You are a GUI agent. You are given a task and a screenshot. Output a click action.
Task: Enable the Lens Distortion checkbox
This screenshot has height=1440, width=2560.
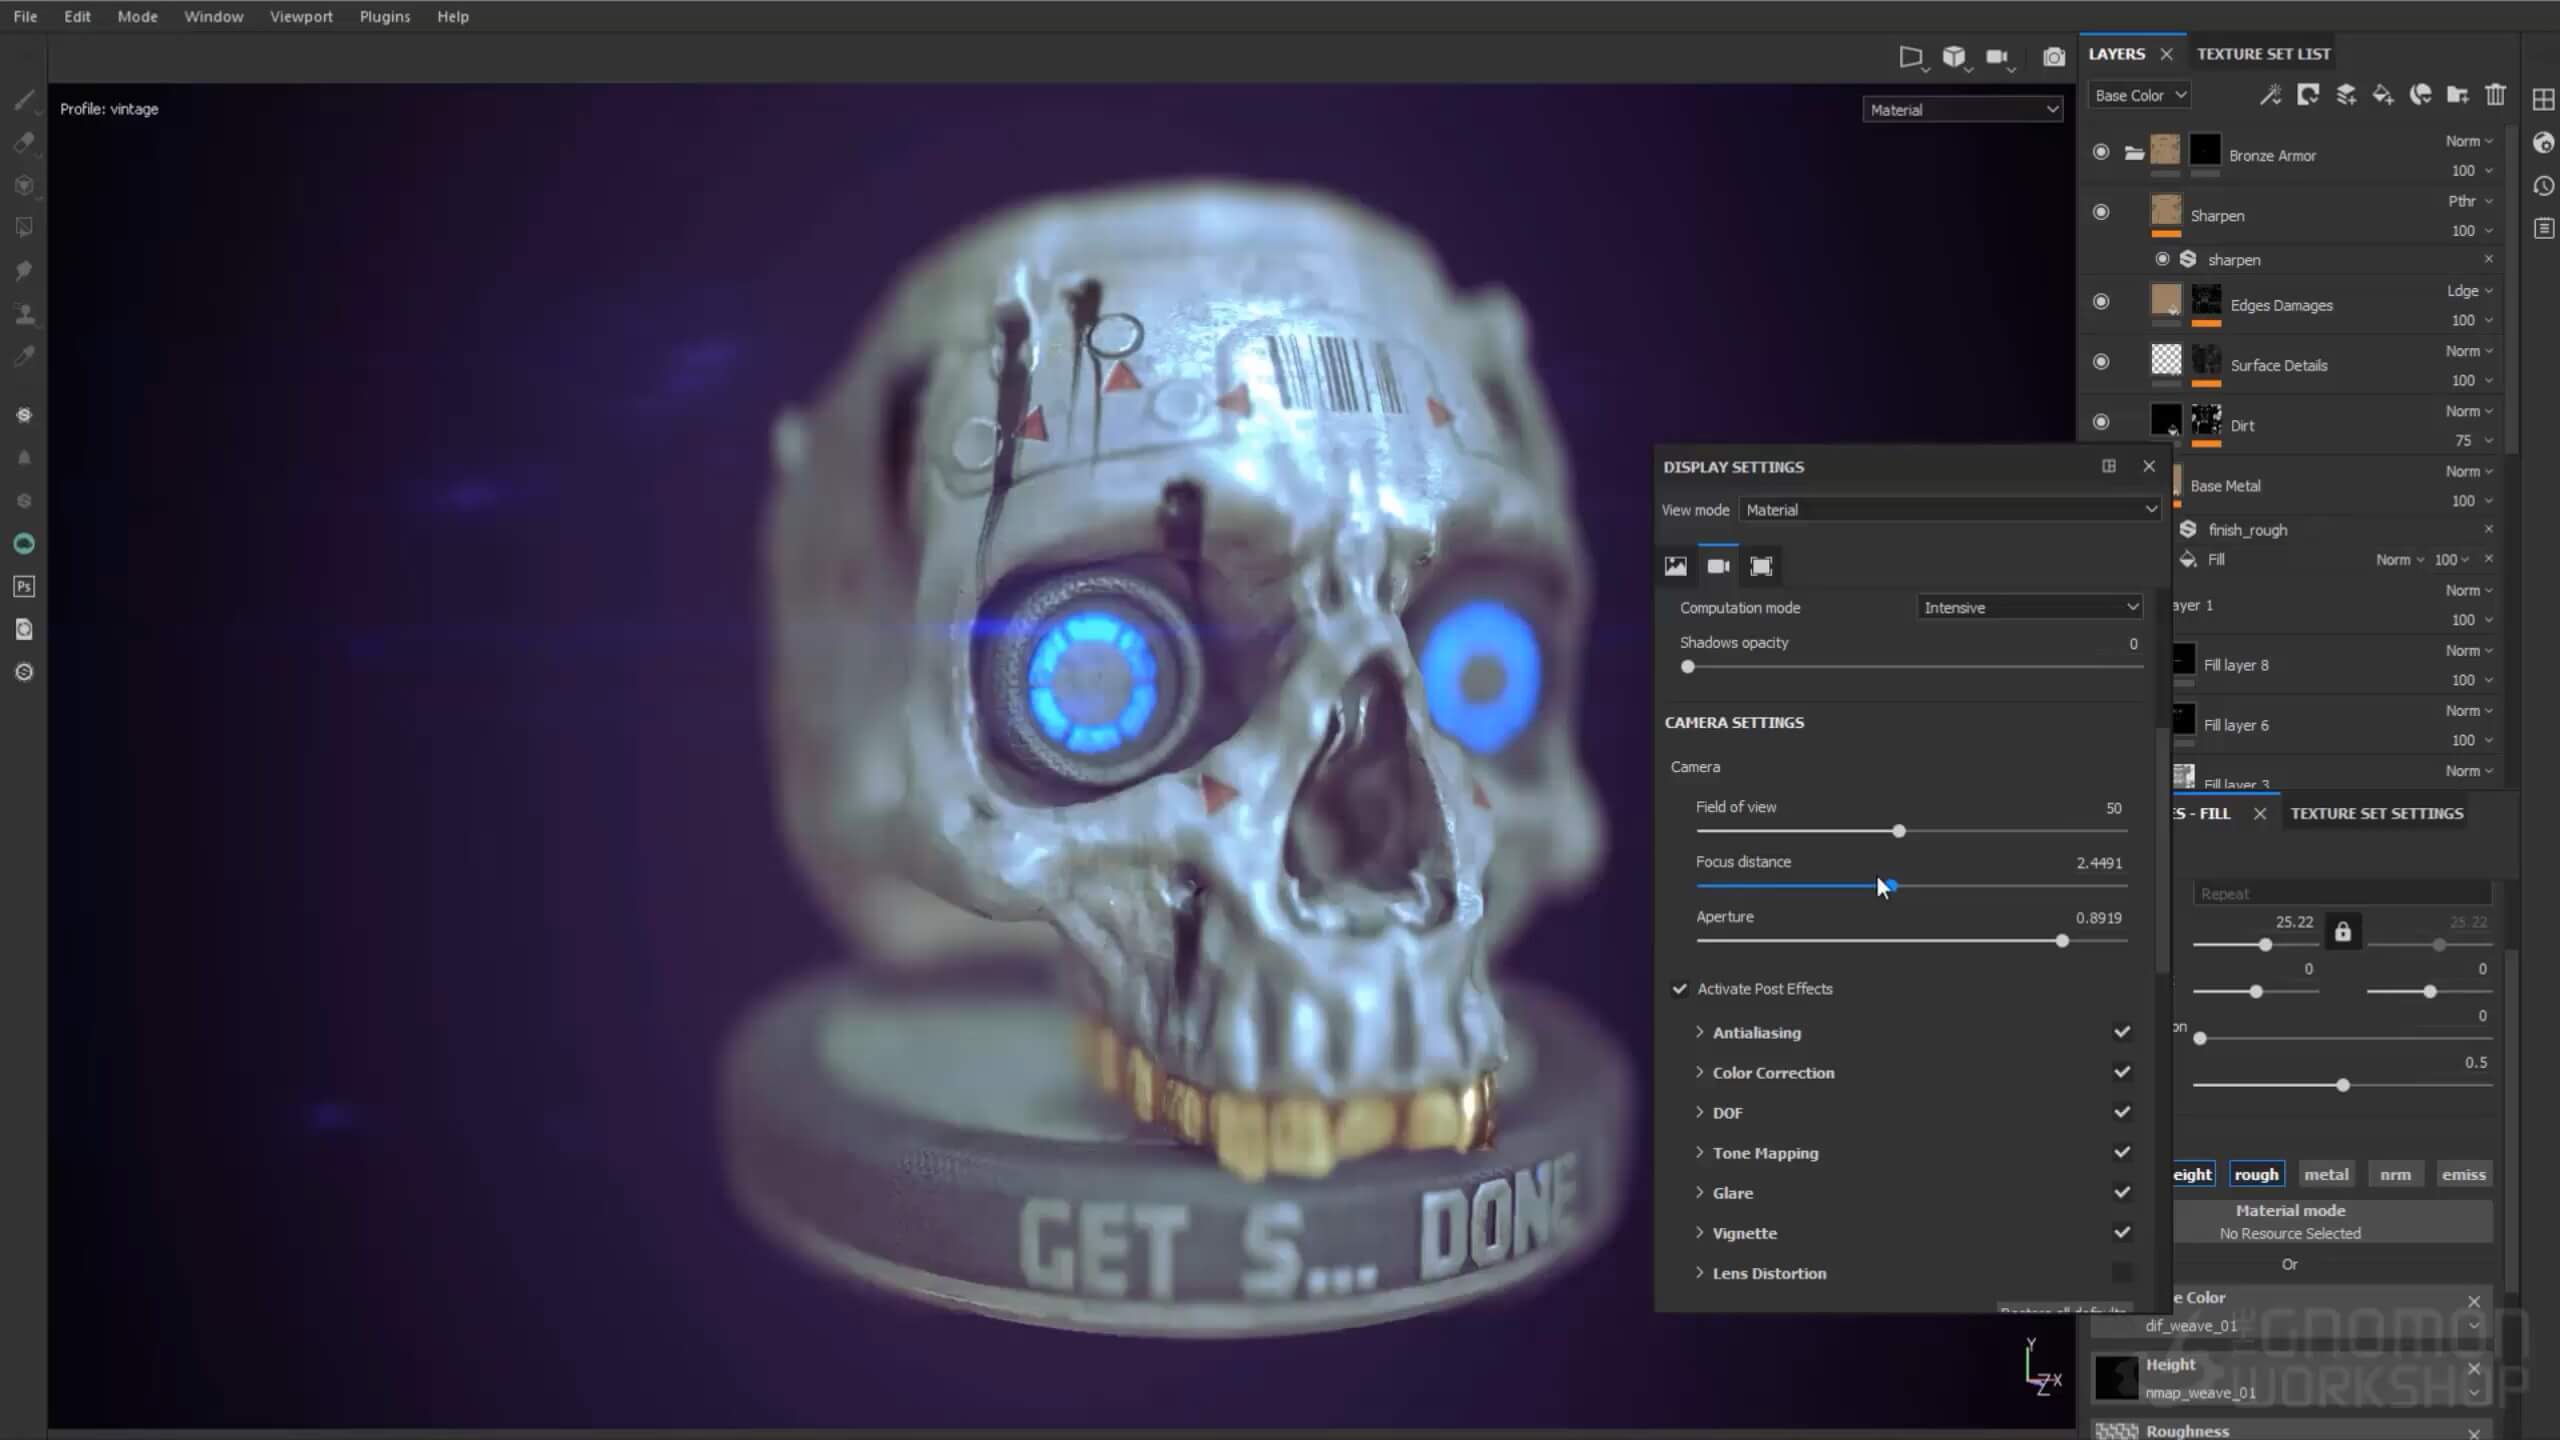click(2121, 1273)
